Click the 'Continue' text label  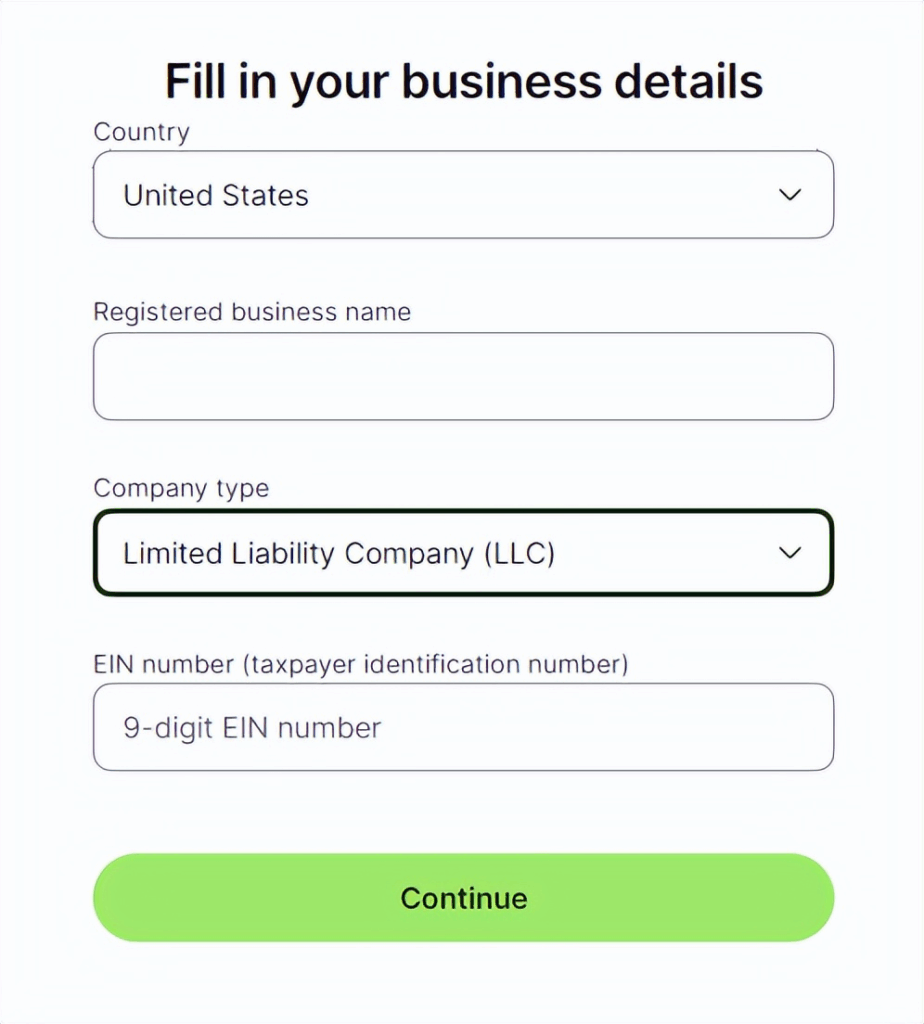(464, 898)
